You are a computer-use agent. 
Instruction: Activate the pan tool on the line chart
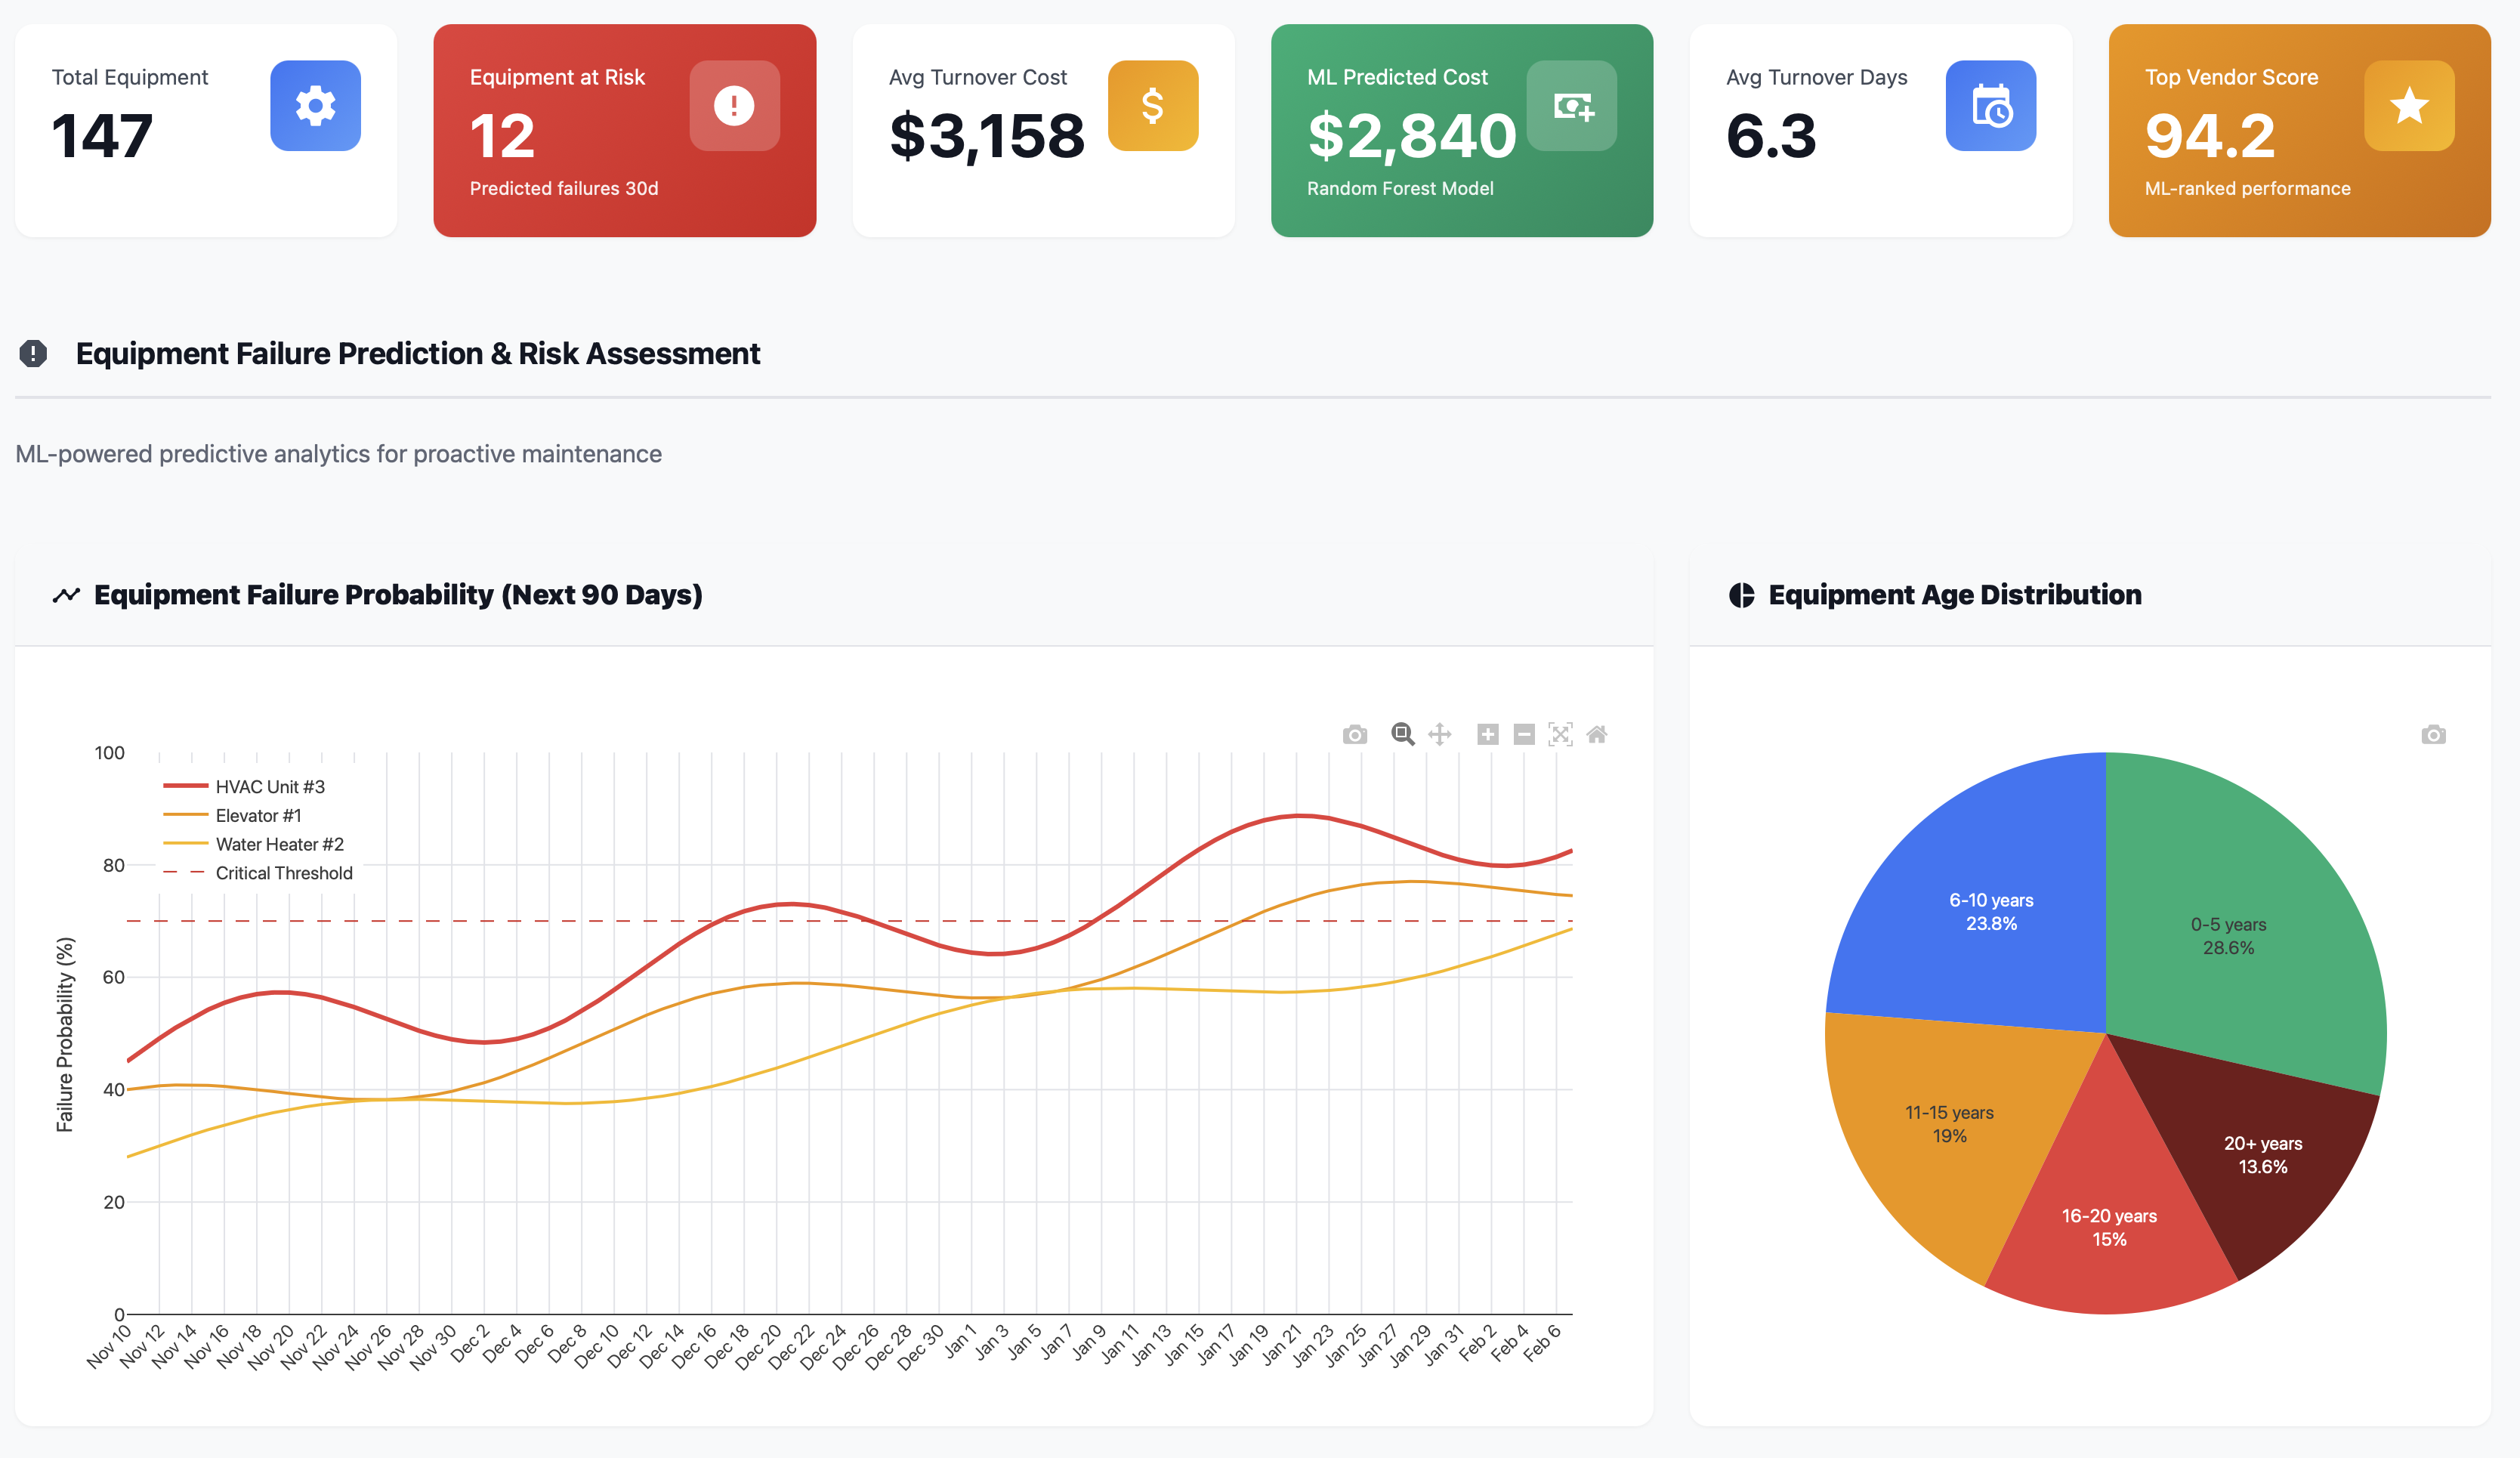click(1440, 735)
